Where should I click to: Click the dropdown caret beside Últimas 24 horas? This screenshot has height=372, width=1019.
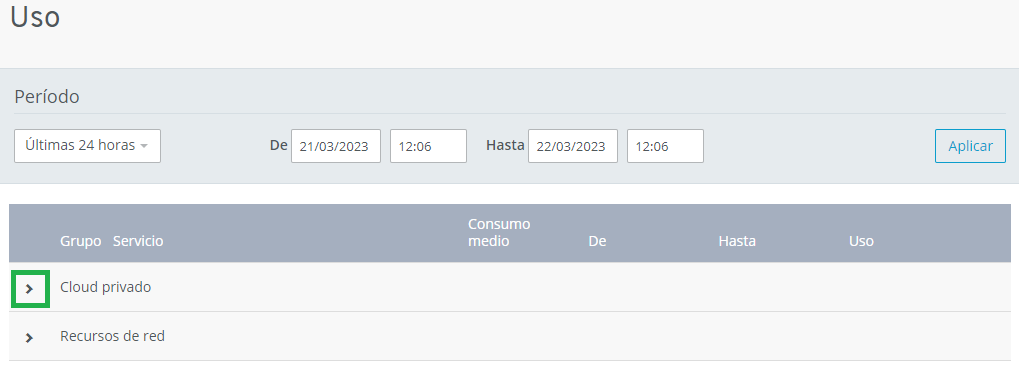(144, 146)
